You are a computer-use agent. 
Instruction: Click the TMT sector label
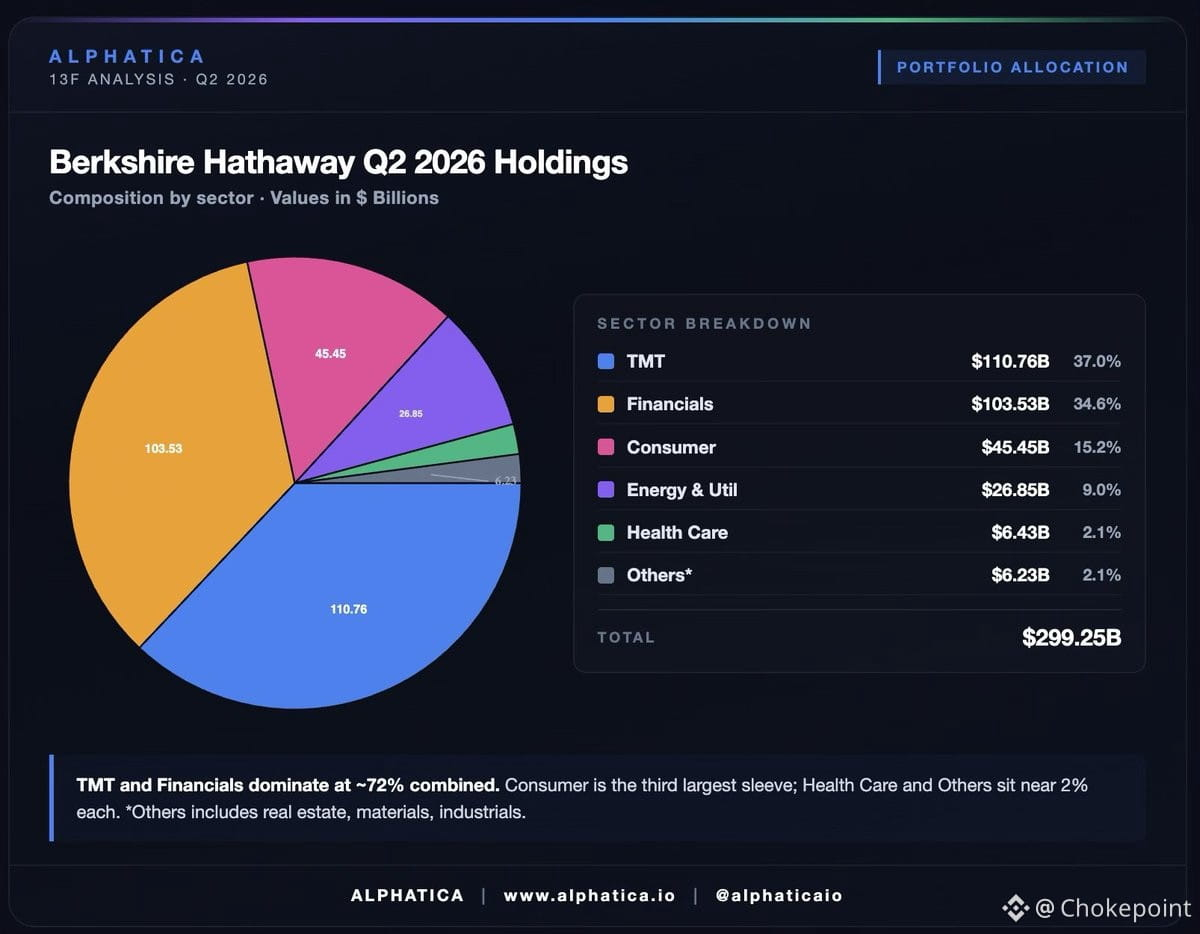pyautogui.click(x=646, y=362)
